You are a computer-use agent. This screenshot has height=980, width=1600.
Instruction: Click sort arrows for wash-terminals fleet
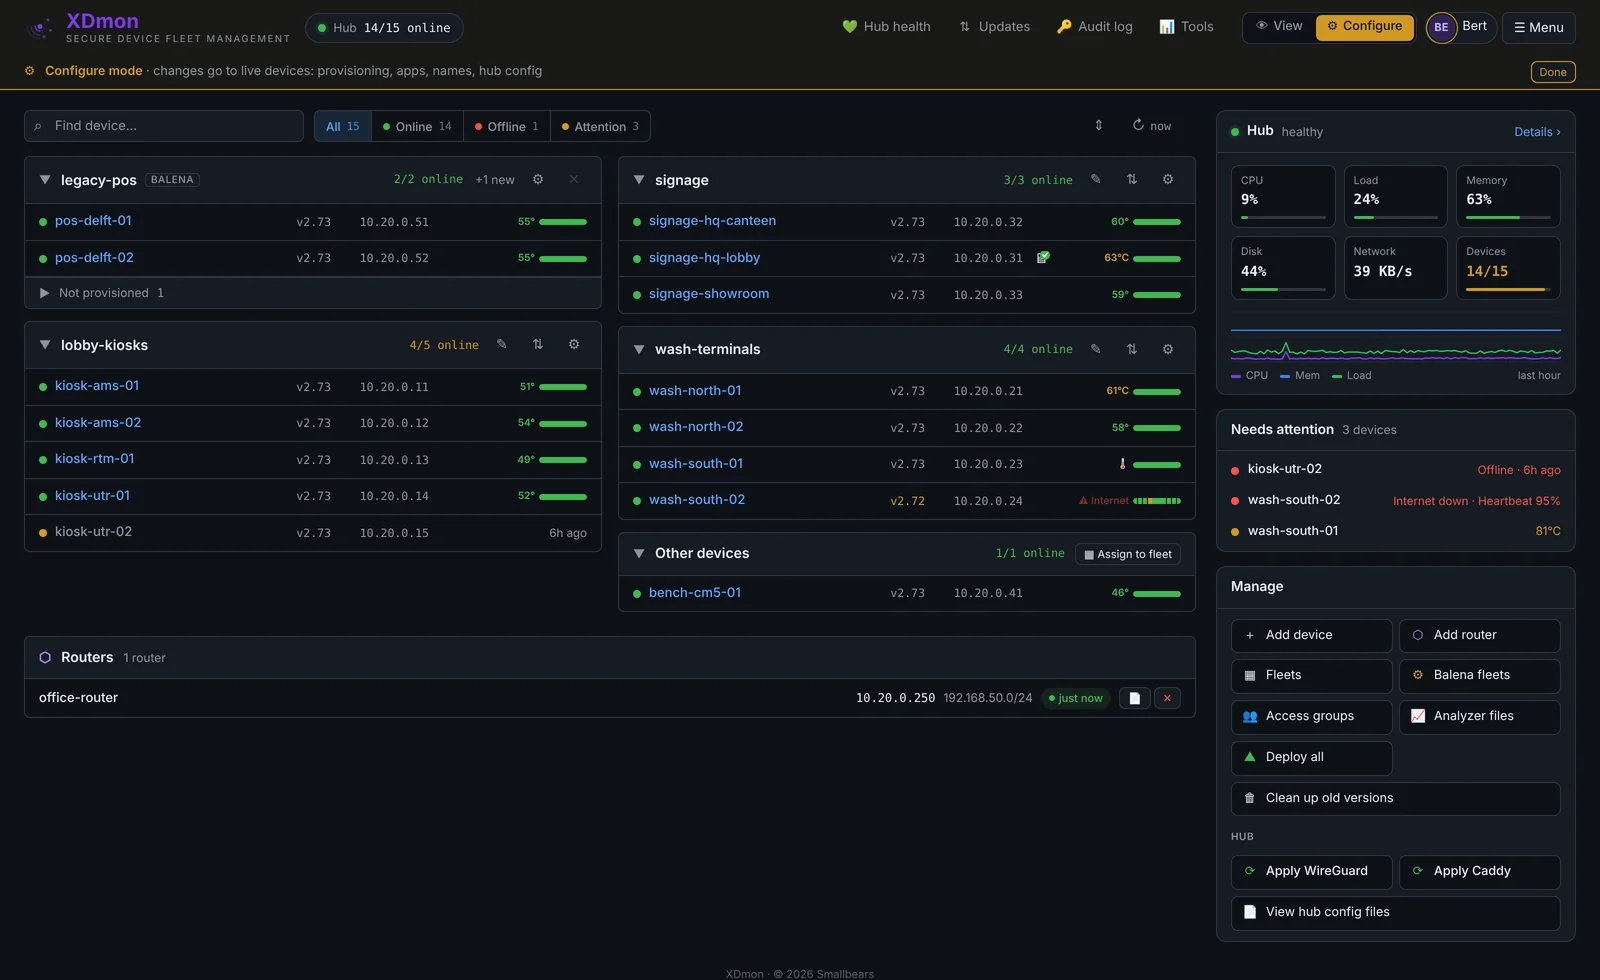pyautogui.click(x=1132, y=350)
